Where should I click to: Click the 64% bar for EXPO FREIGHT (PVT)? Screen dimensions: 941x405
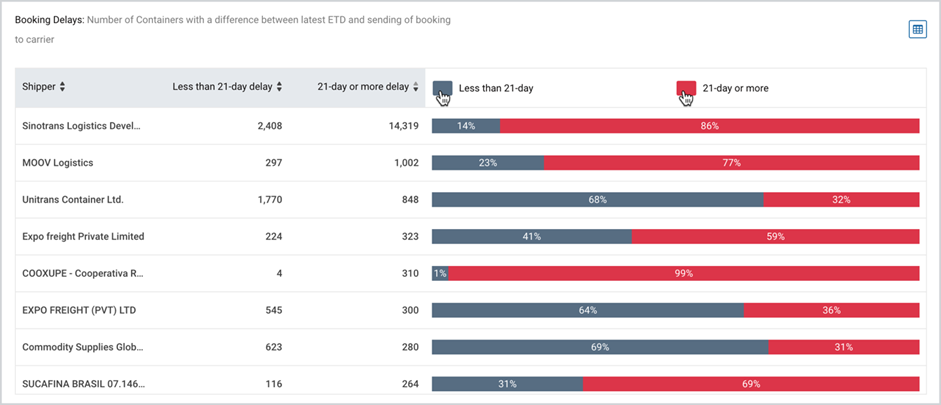[x=588, y=310]
